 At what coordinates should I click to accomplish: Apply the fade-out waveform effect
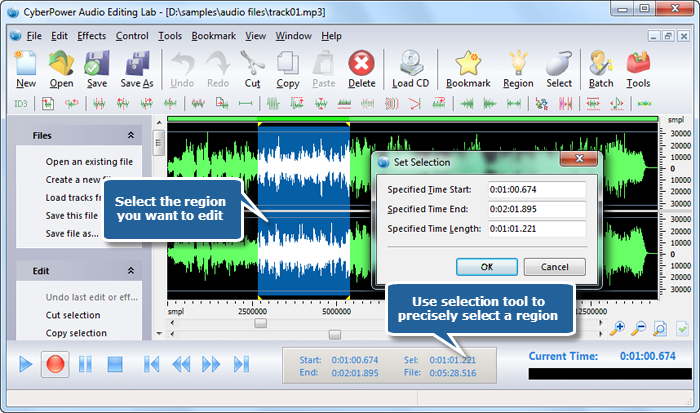point(490,104)
